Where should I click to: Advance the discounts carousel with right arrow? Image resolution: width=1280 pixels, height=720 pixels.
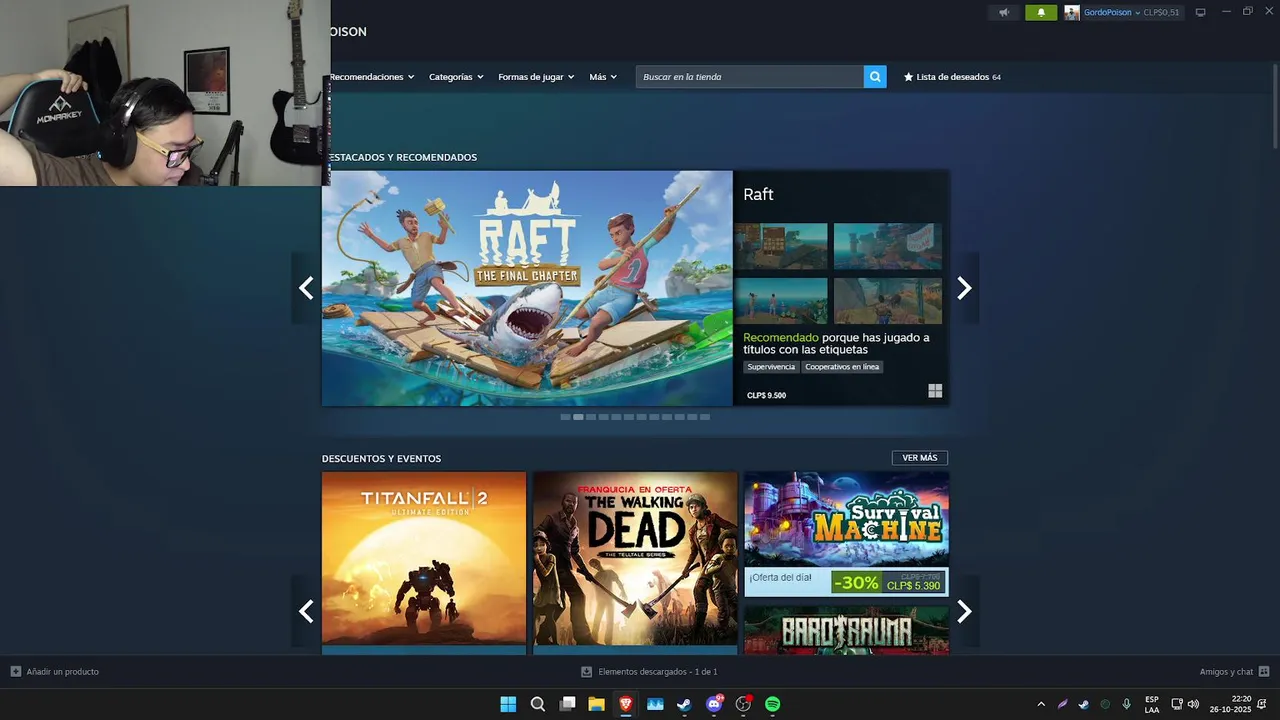[x=964, y=611]
